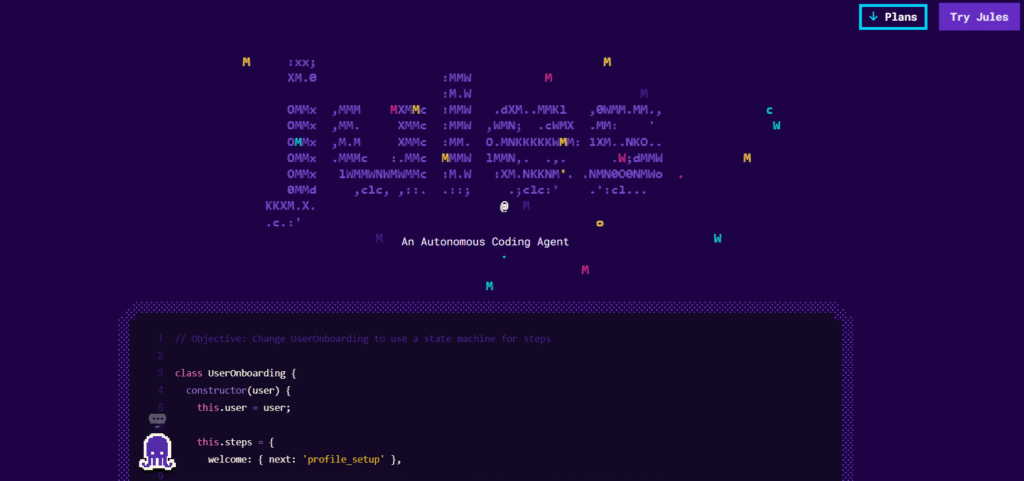Image resolution: width=1024 pixels, height=481 pixels.
Task: Click the white @ symbol under the logo
Action: [504, 206]
